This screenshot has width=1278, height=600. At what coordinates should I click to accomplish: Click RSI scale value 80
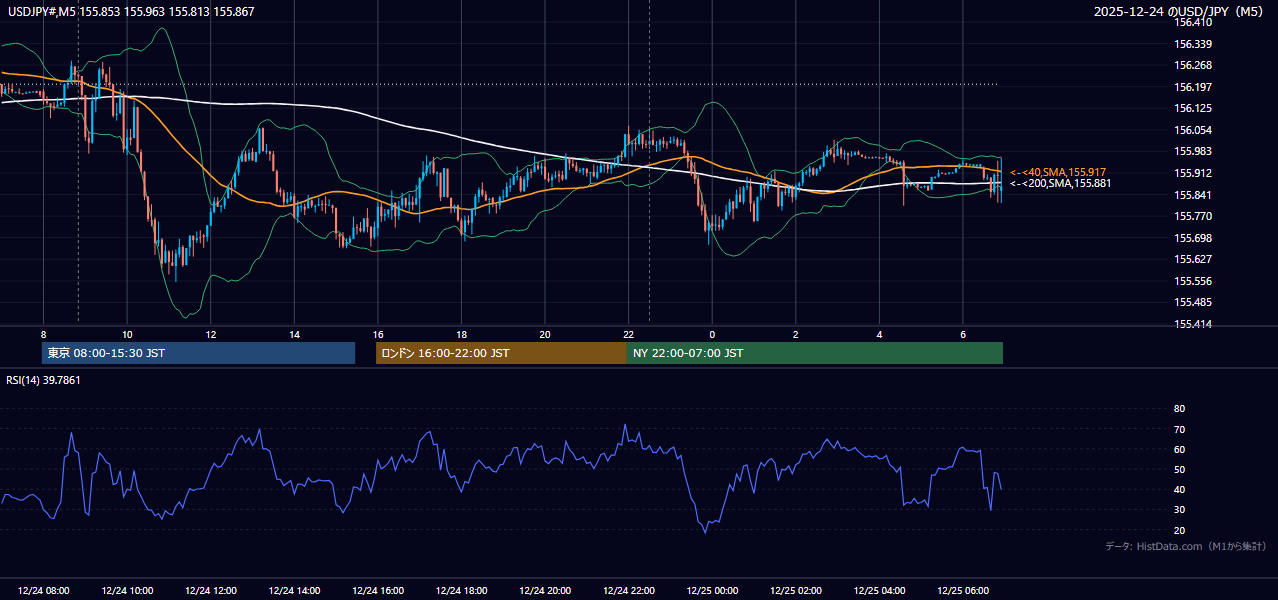(1179, 409)
